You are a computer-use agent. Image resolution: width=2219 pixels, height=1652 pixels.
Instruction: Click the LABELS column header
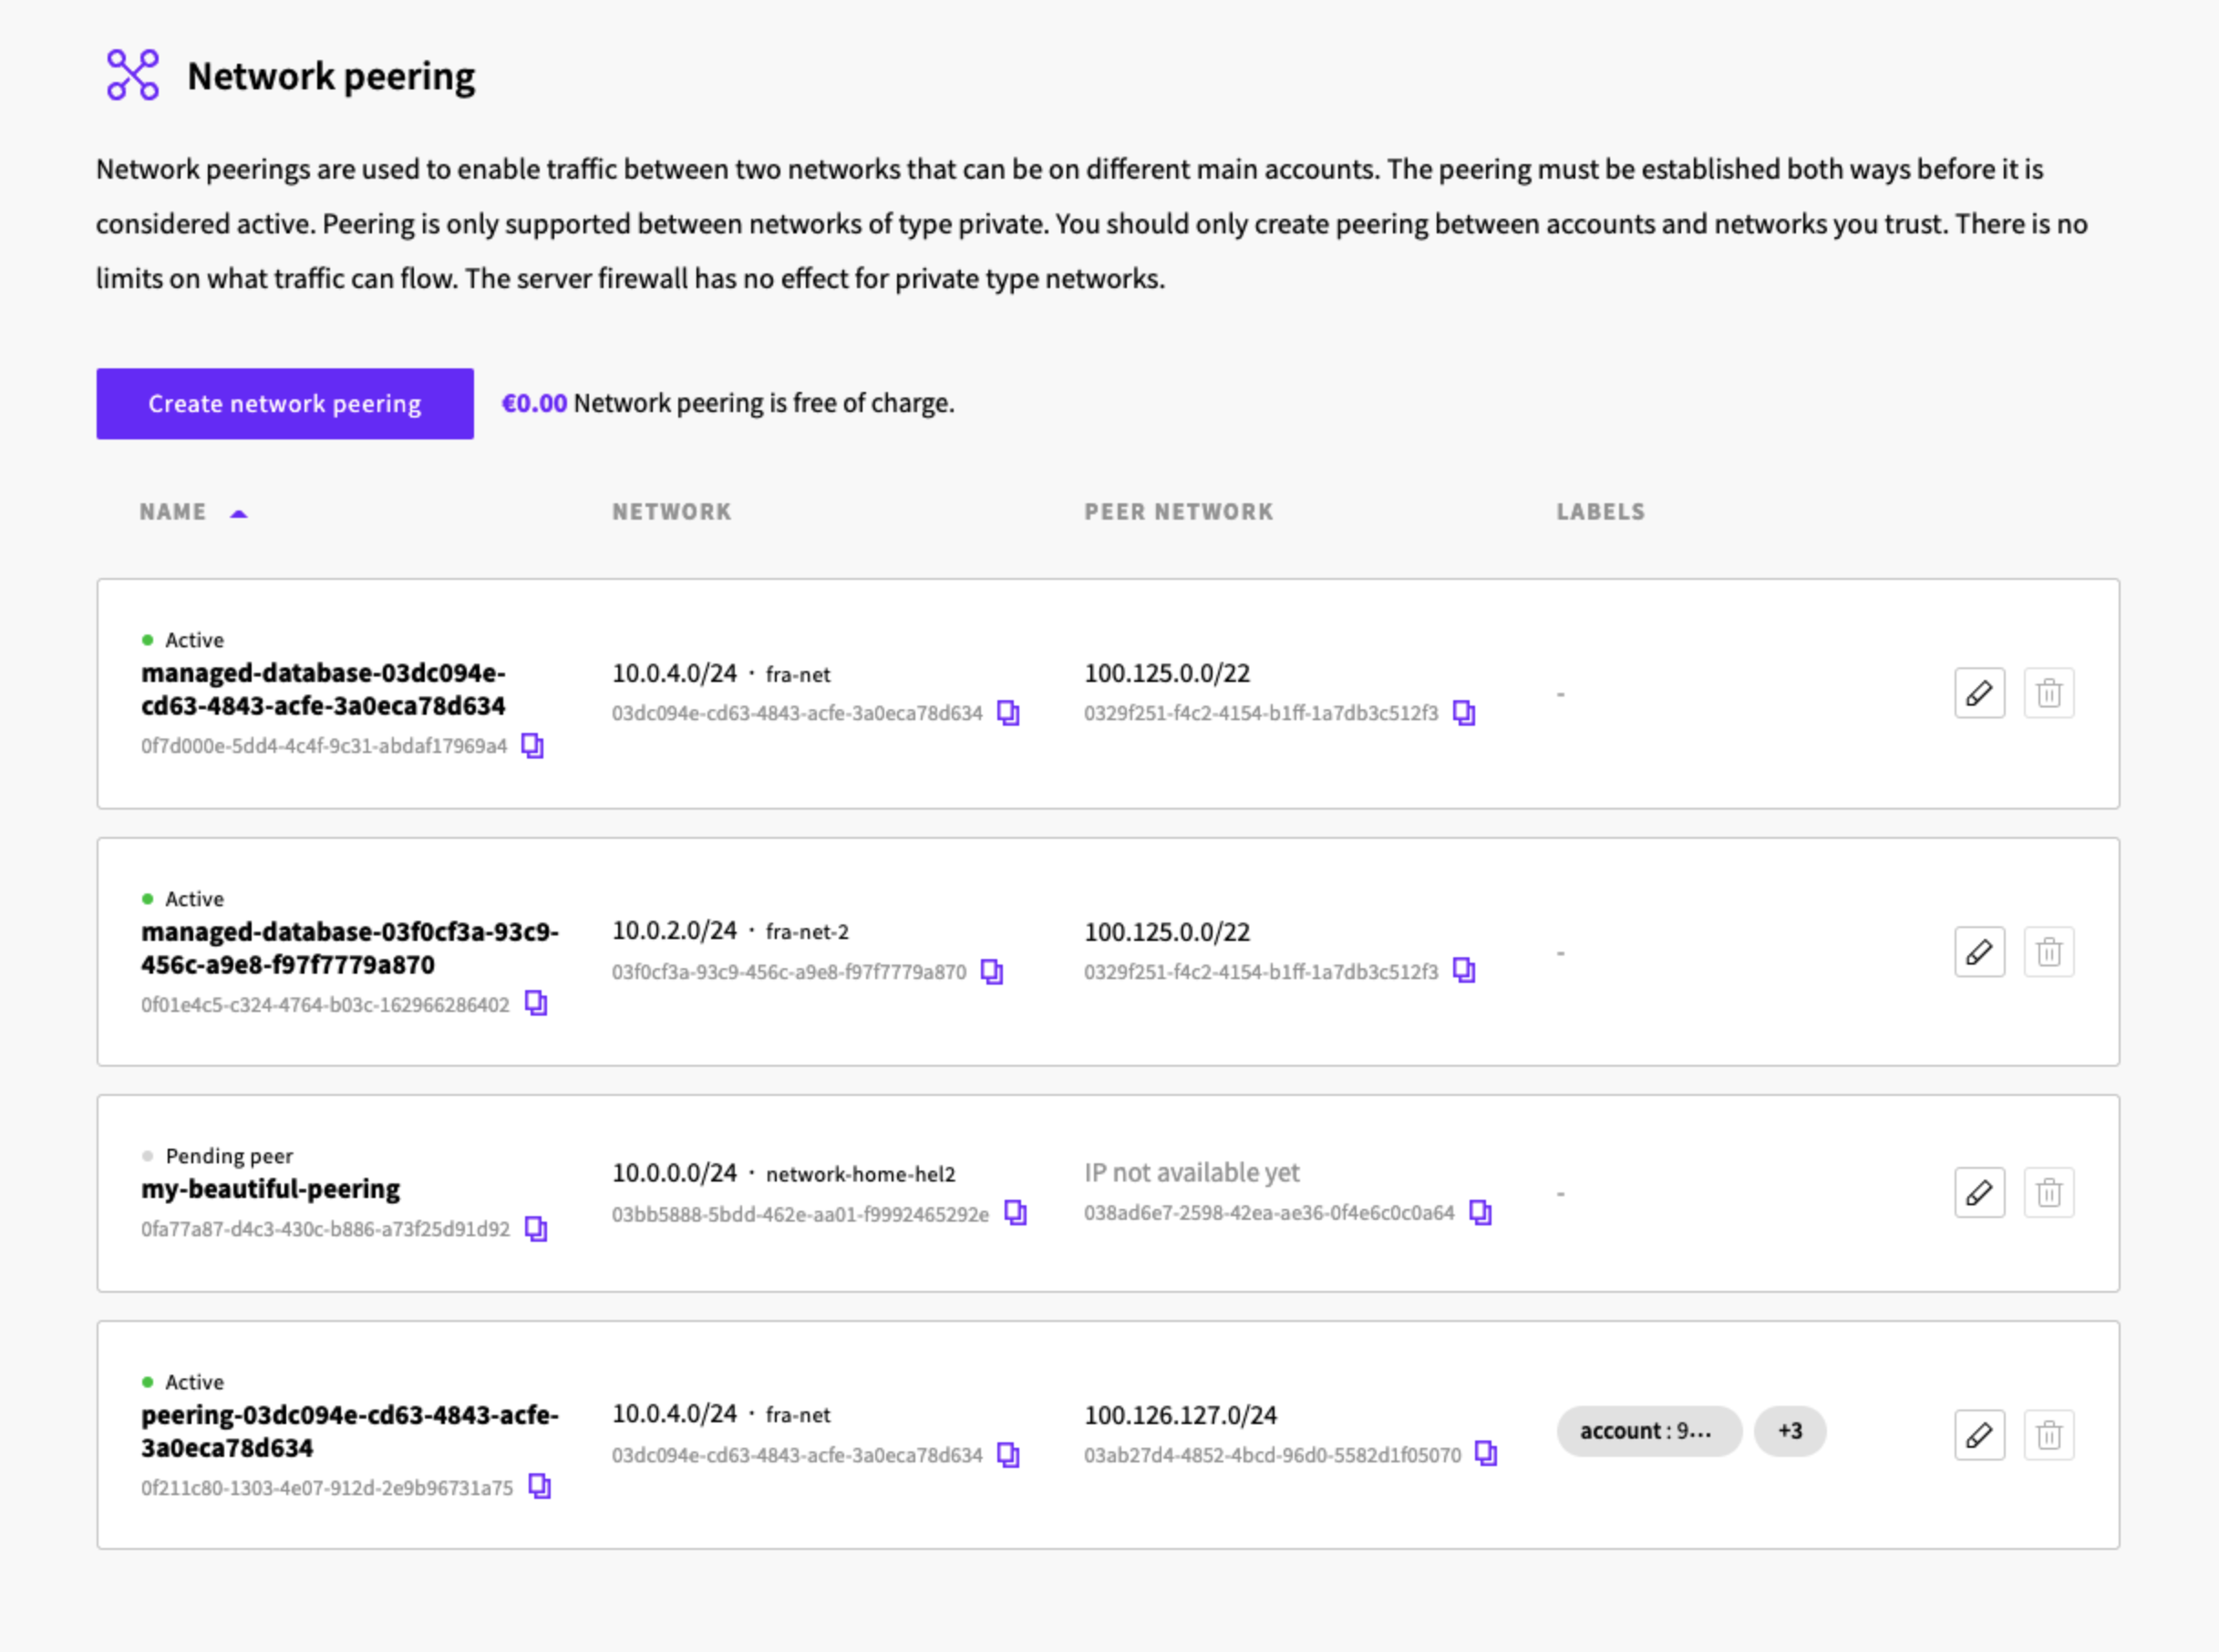coord(1600,512)
